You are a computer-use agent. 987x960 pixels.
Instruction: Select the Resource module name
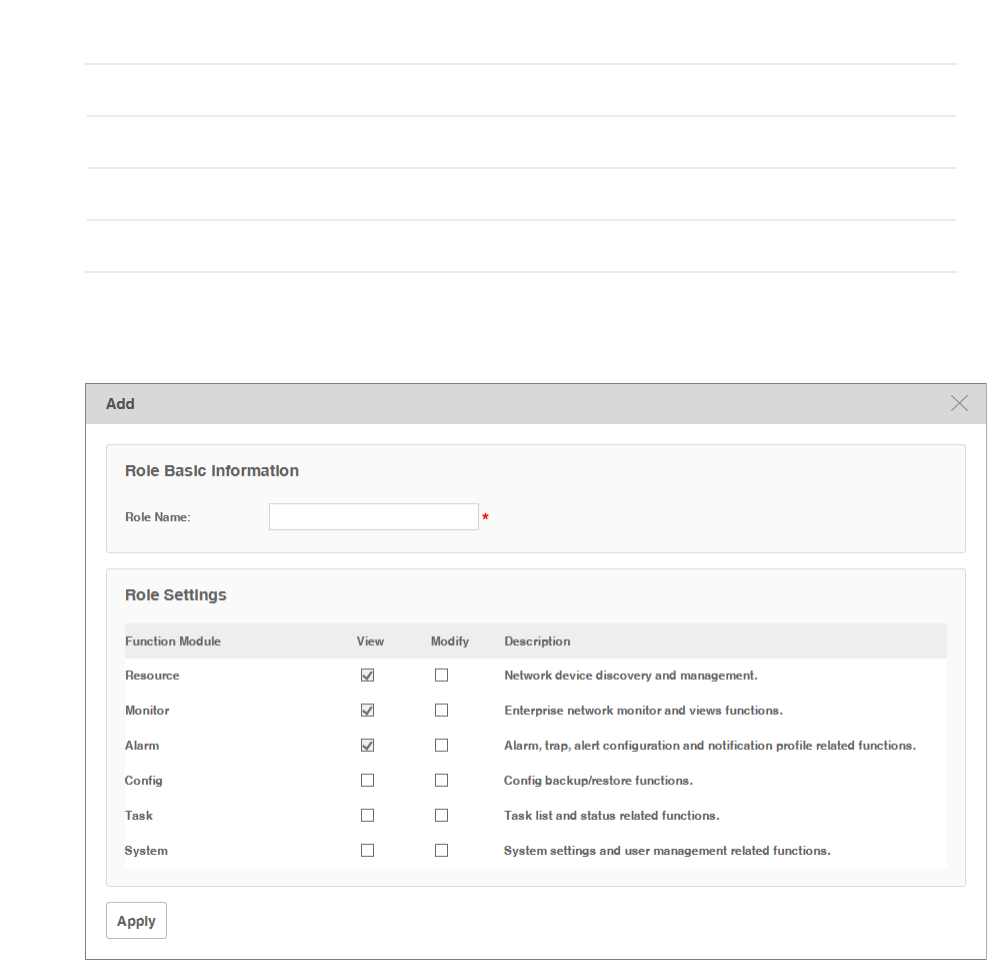point(152,675)
